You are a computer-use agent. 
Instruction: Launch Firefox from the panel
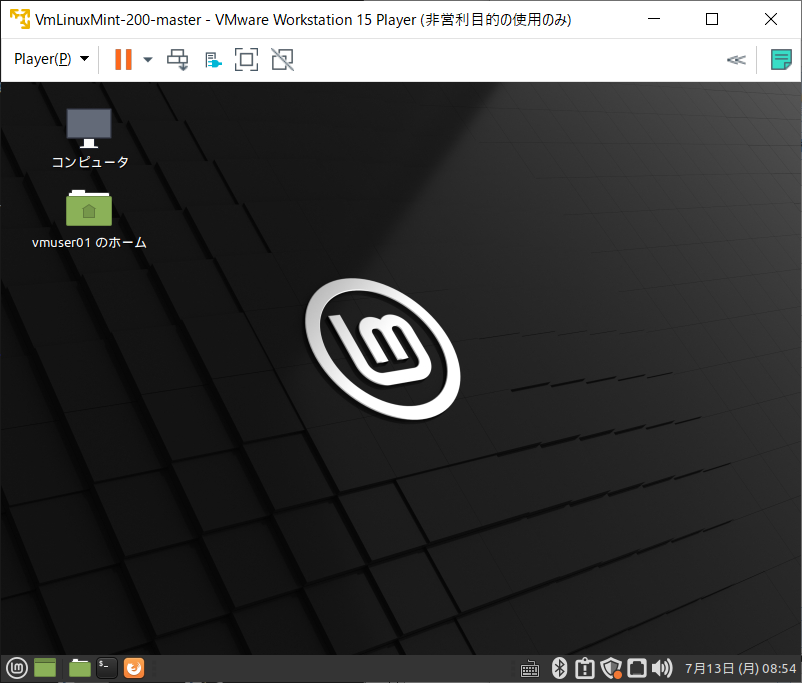(x=134, y=668)
